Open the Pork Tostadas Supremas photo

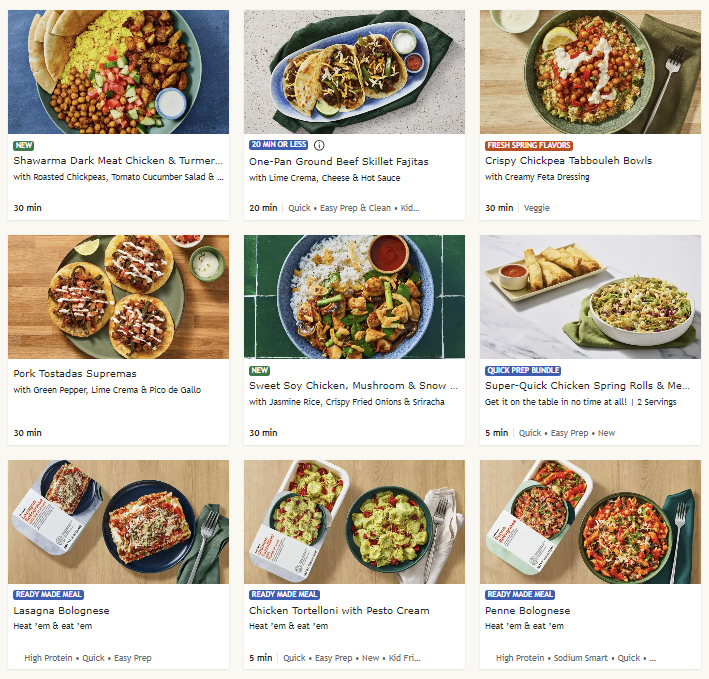118,297
